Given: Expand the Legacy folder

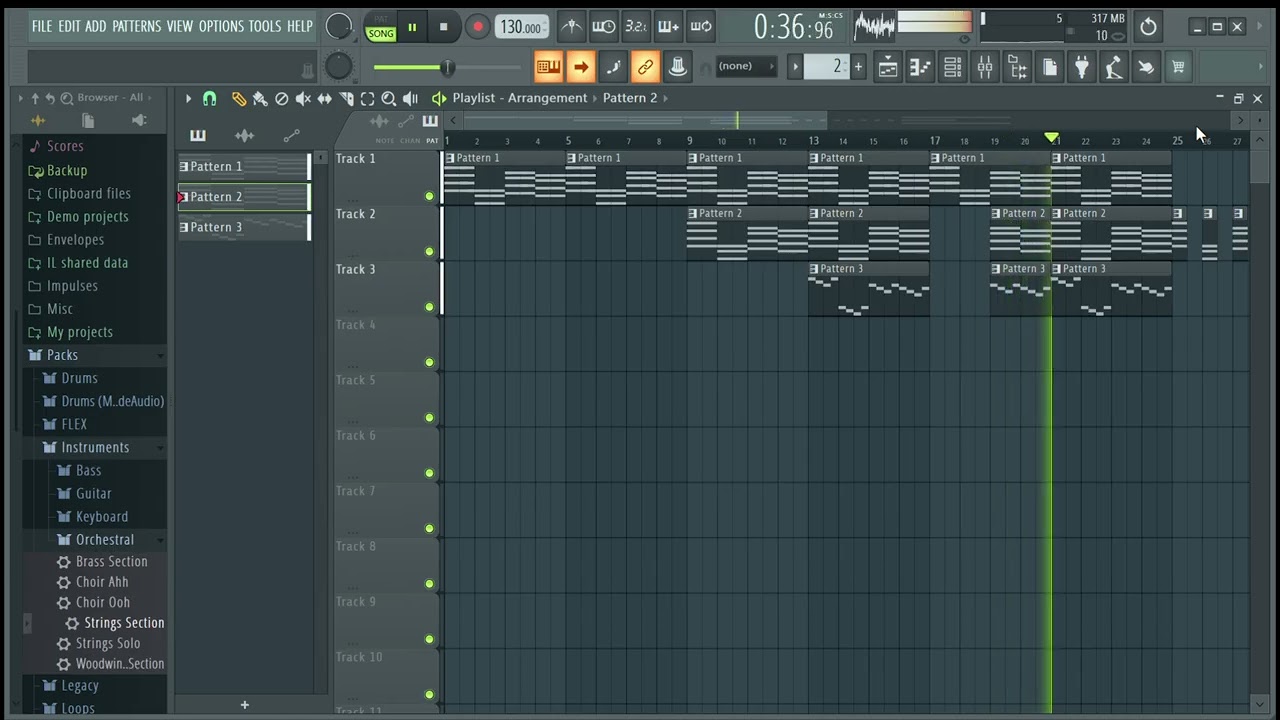Looking at the screenshot, I should coord(79,686).
